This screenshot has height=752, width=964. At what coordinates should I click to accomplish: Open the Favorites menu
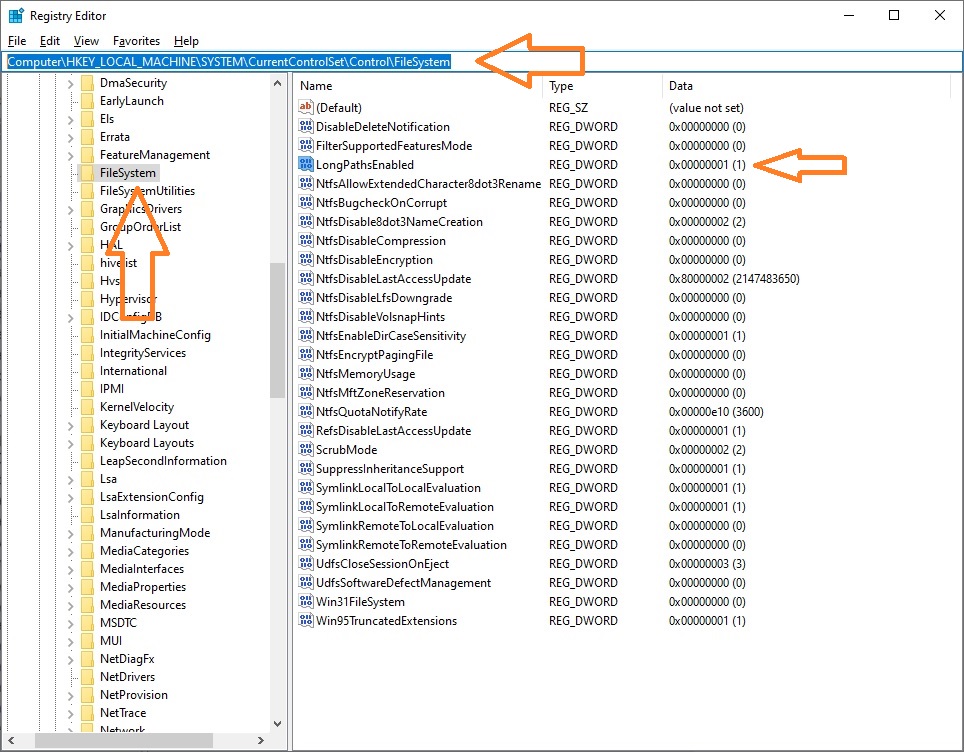136,41
